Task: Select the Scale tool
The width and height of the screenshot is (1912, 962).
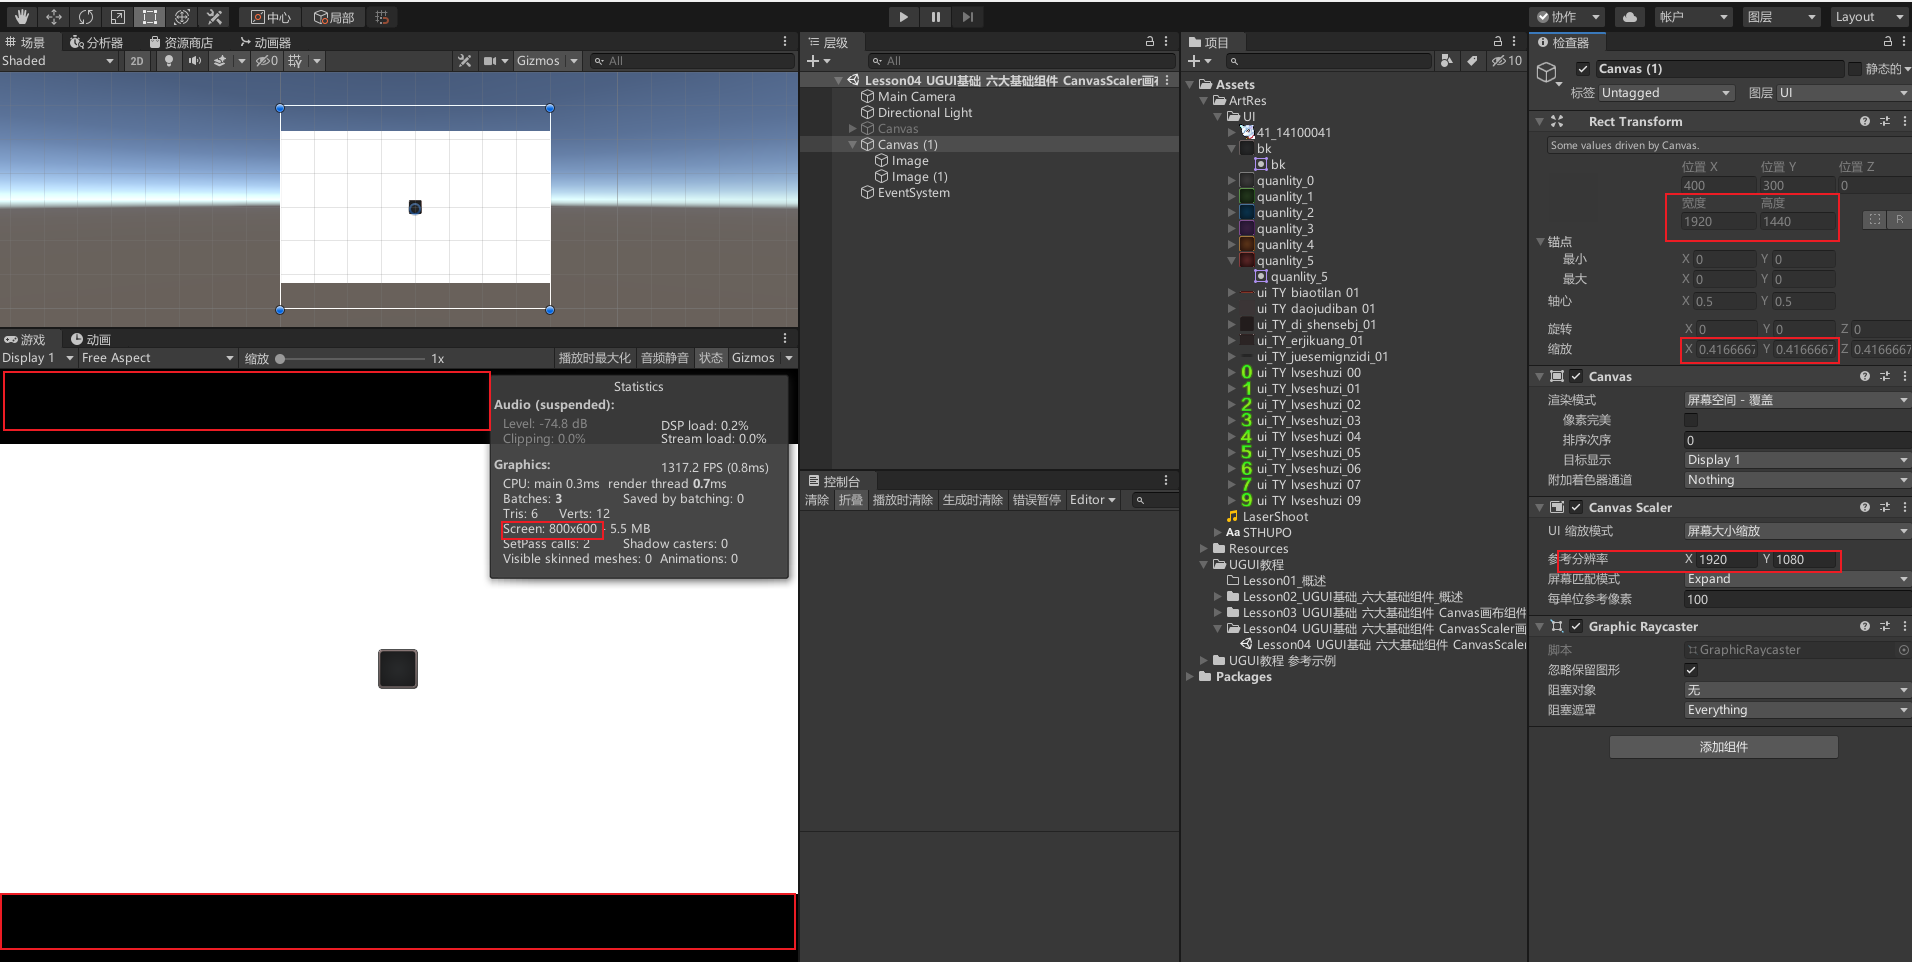Action: (118, 17)
